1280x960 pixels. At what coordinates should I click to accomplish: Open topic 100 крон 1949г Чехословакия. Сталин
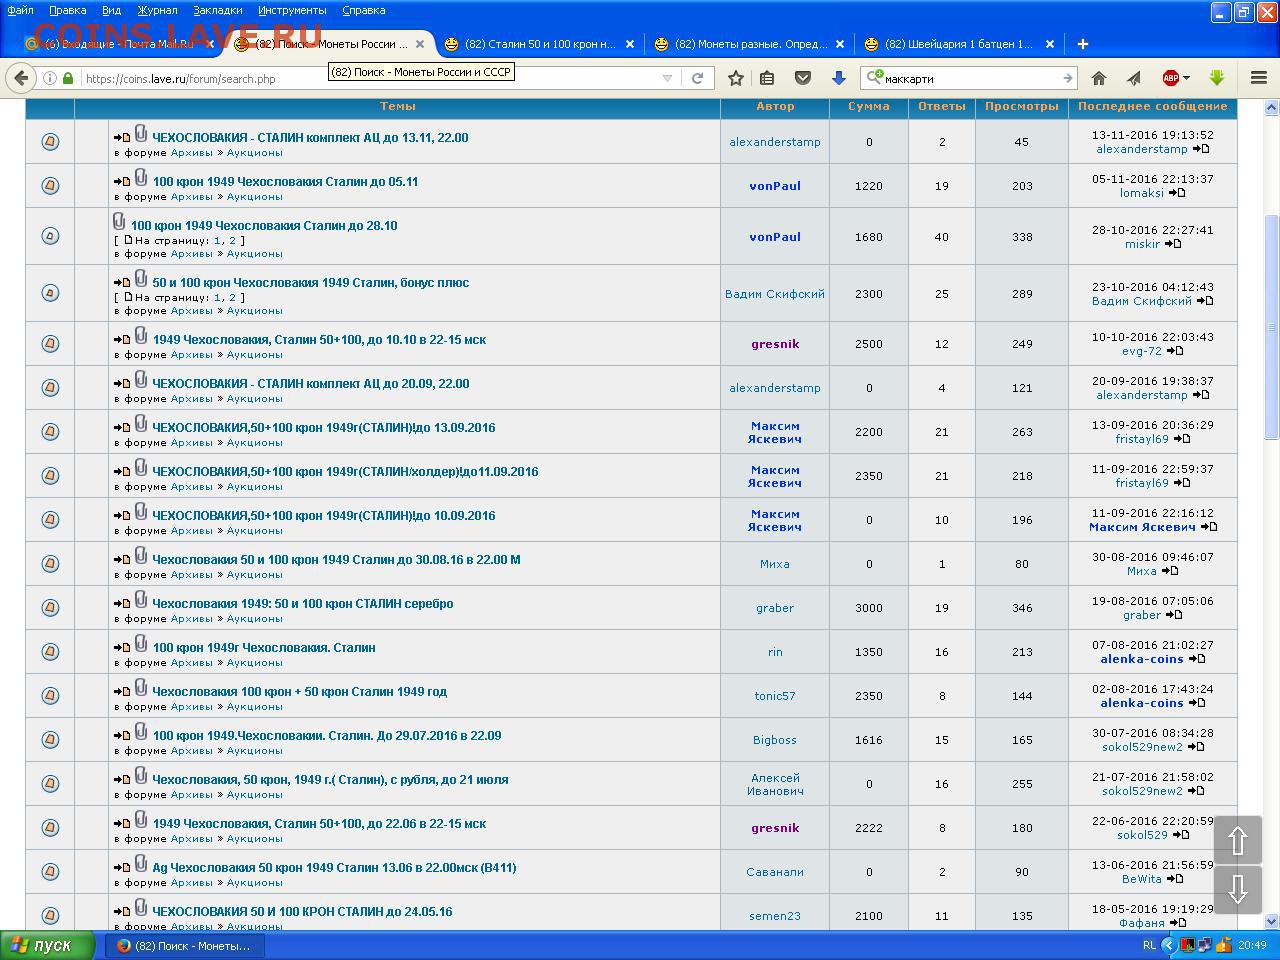[264, 648]
